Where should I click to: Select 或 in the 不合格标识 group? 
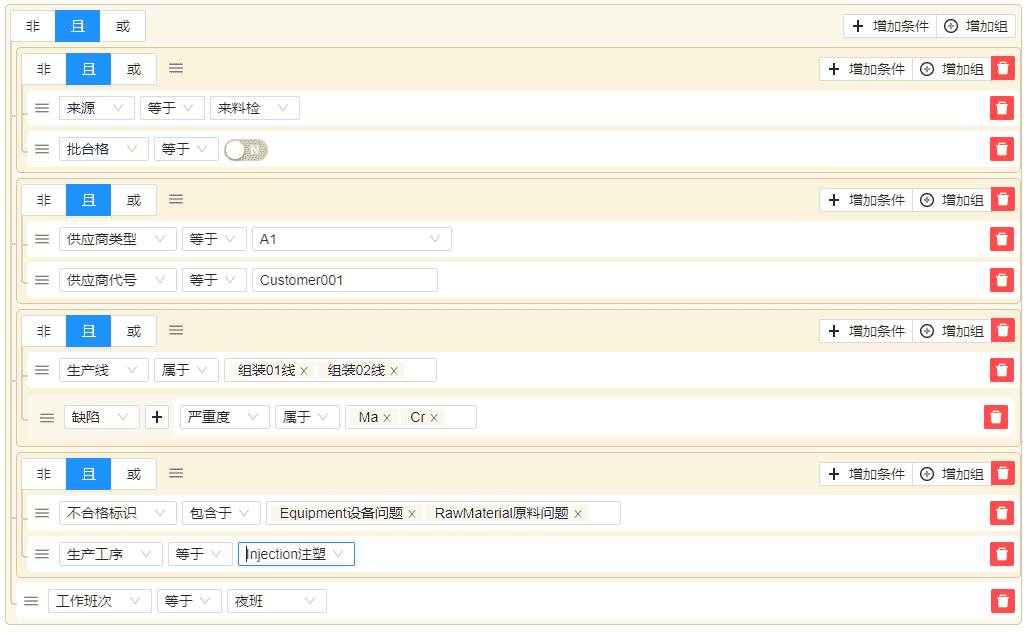point(134,474)
